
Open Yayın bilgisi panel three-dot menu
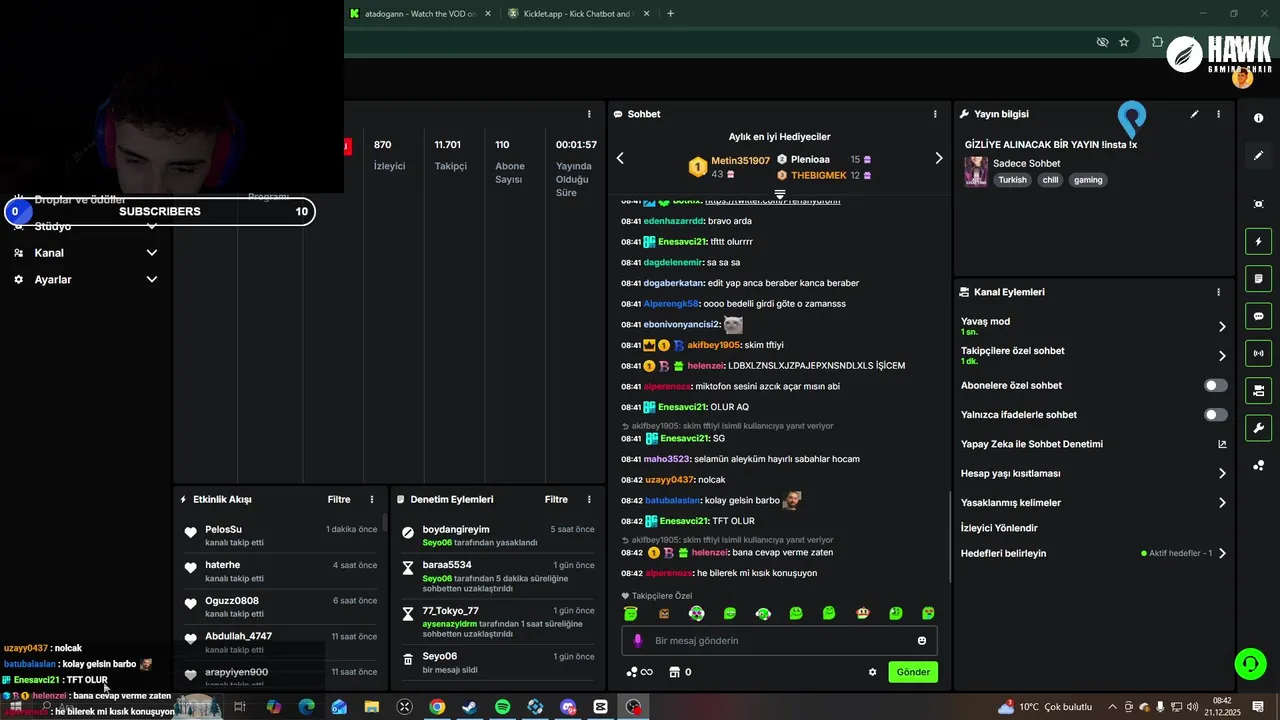tap(1218, 114)
